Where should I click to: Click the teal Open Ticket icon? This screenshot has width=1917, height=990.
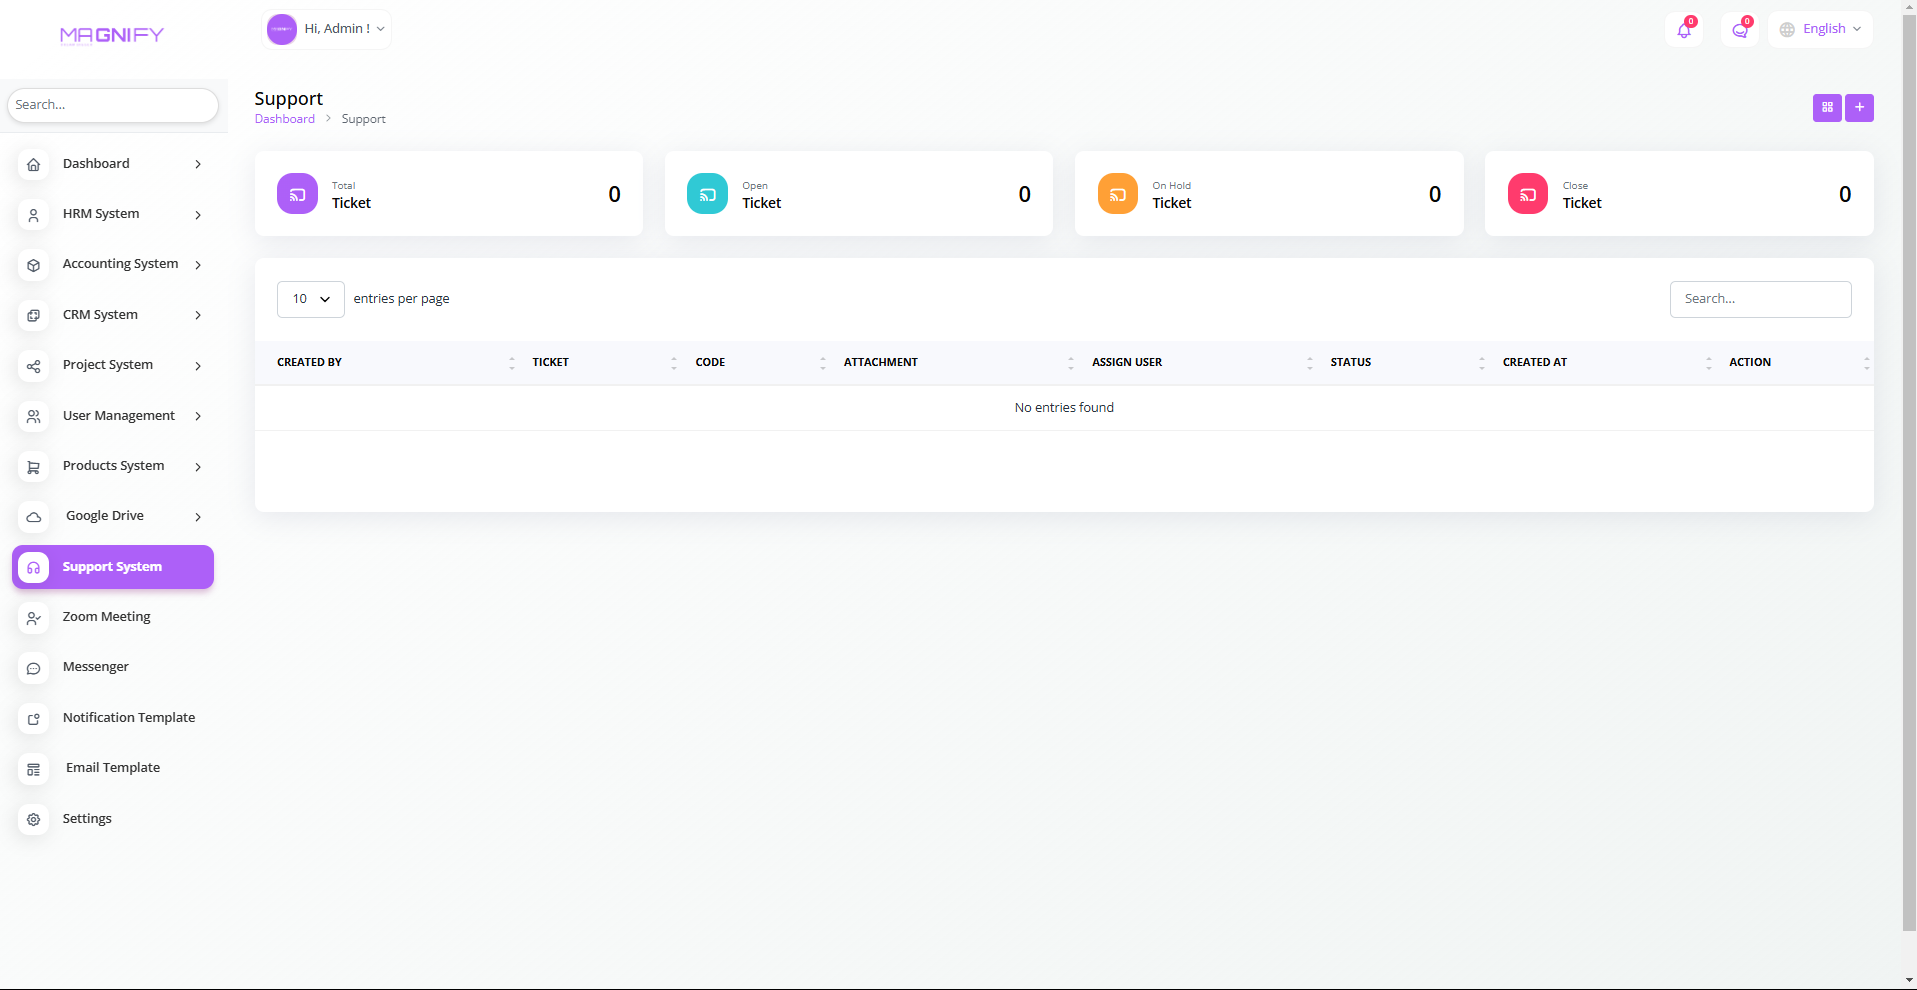707,194
